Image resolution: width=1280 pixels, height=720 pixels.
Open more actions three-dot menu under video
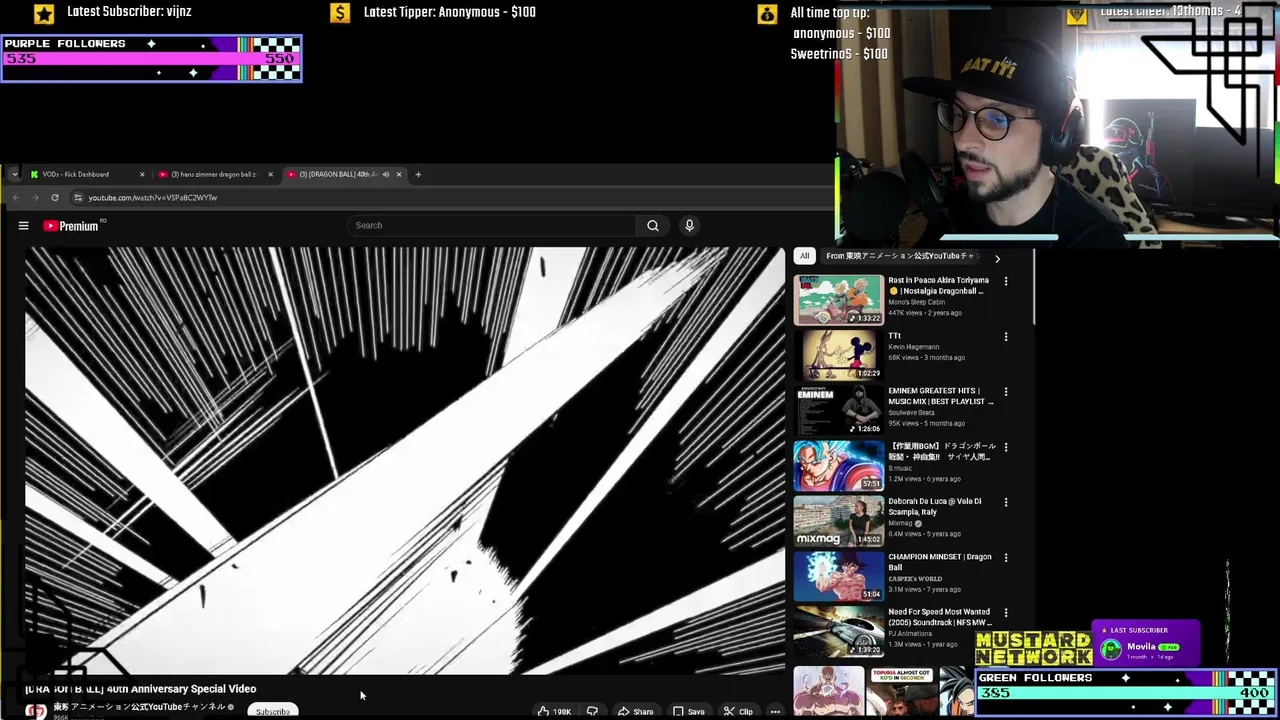[x=775, y=711]
